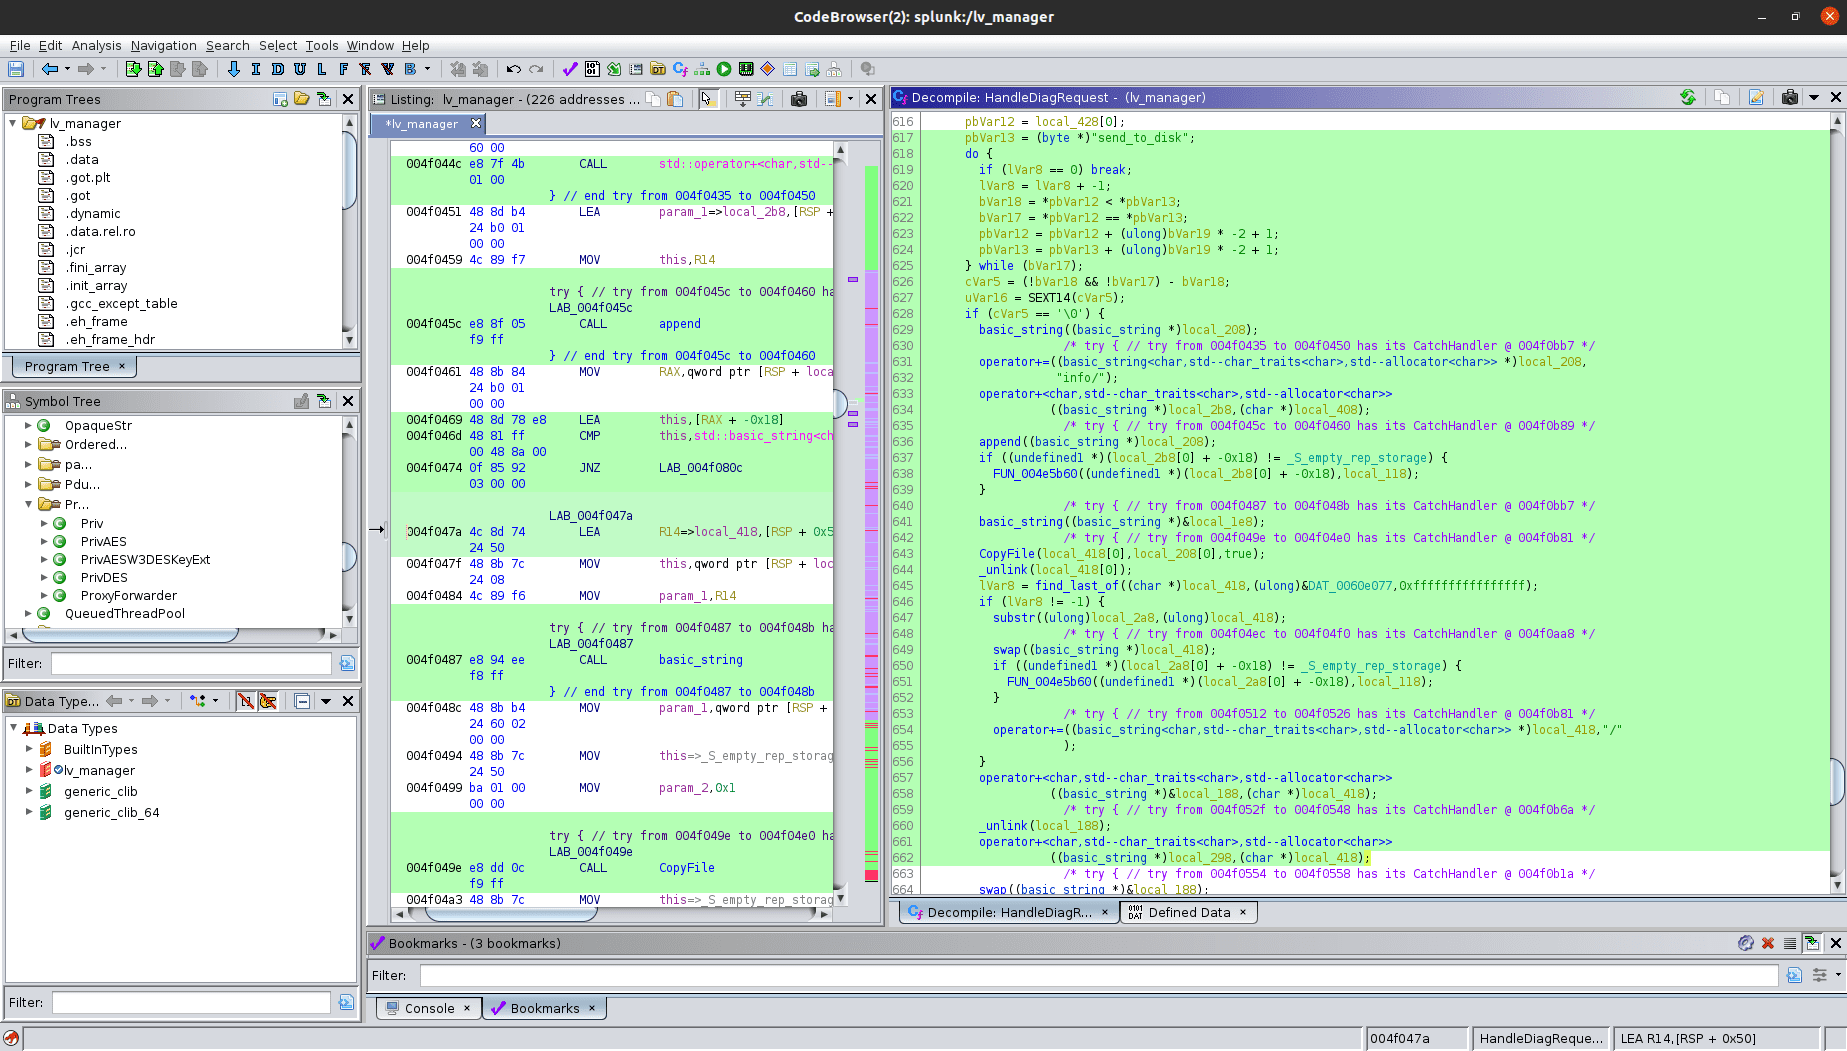The width and height of the screenshot is (1847, 1051).
Task: Click the Symbol Tree filter input field
Action: (x=191, y=664)
